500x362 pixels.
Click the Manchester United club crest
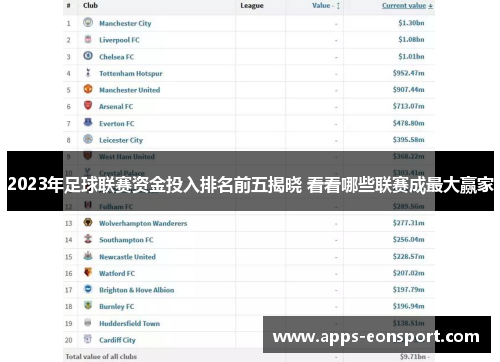click(88, 89)
